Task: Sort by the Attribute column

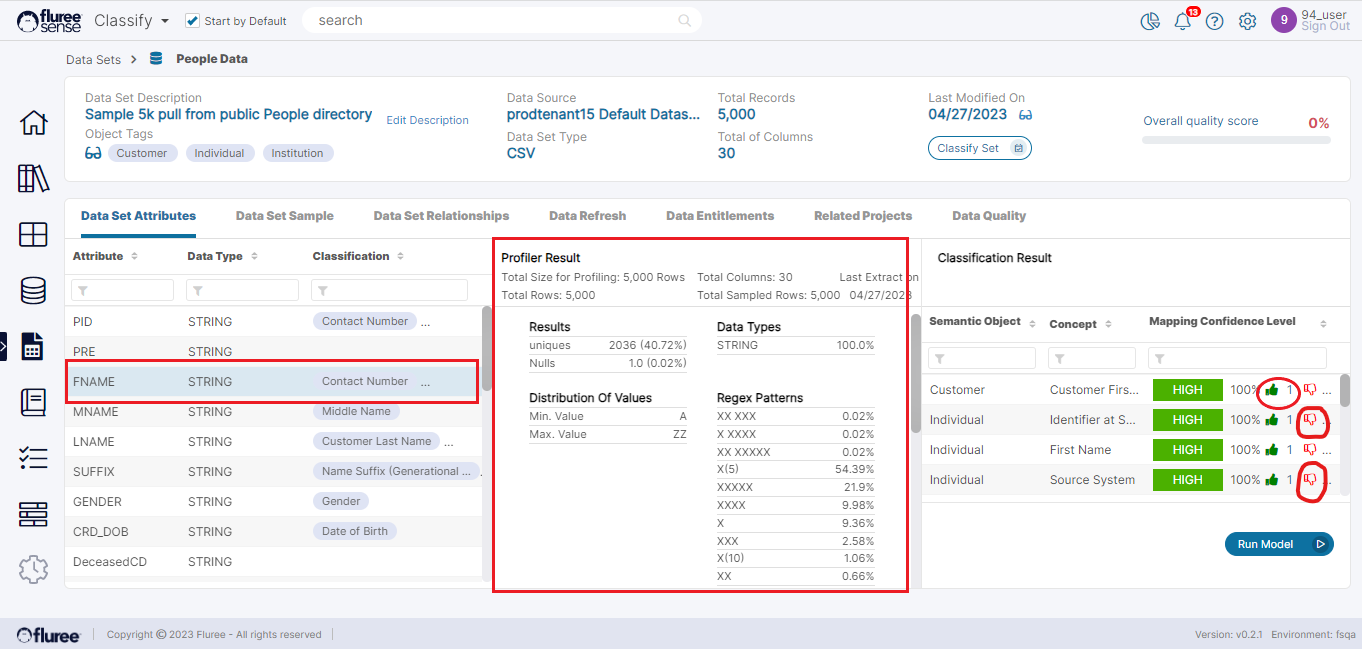Action: [x=135, y=257]
